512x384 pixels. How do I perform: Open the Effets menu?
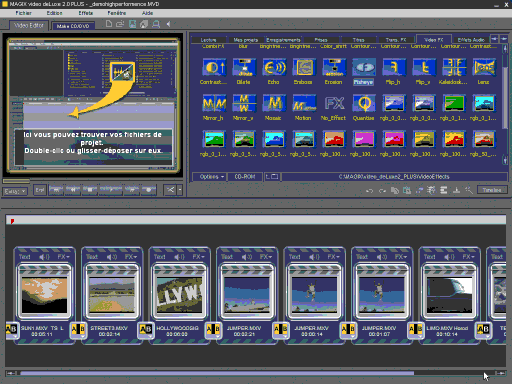(x=86, y=13)
